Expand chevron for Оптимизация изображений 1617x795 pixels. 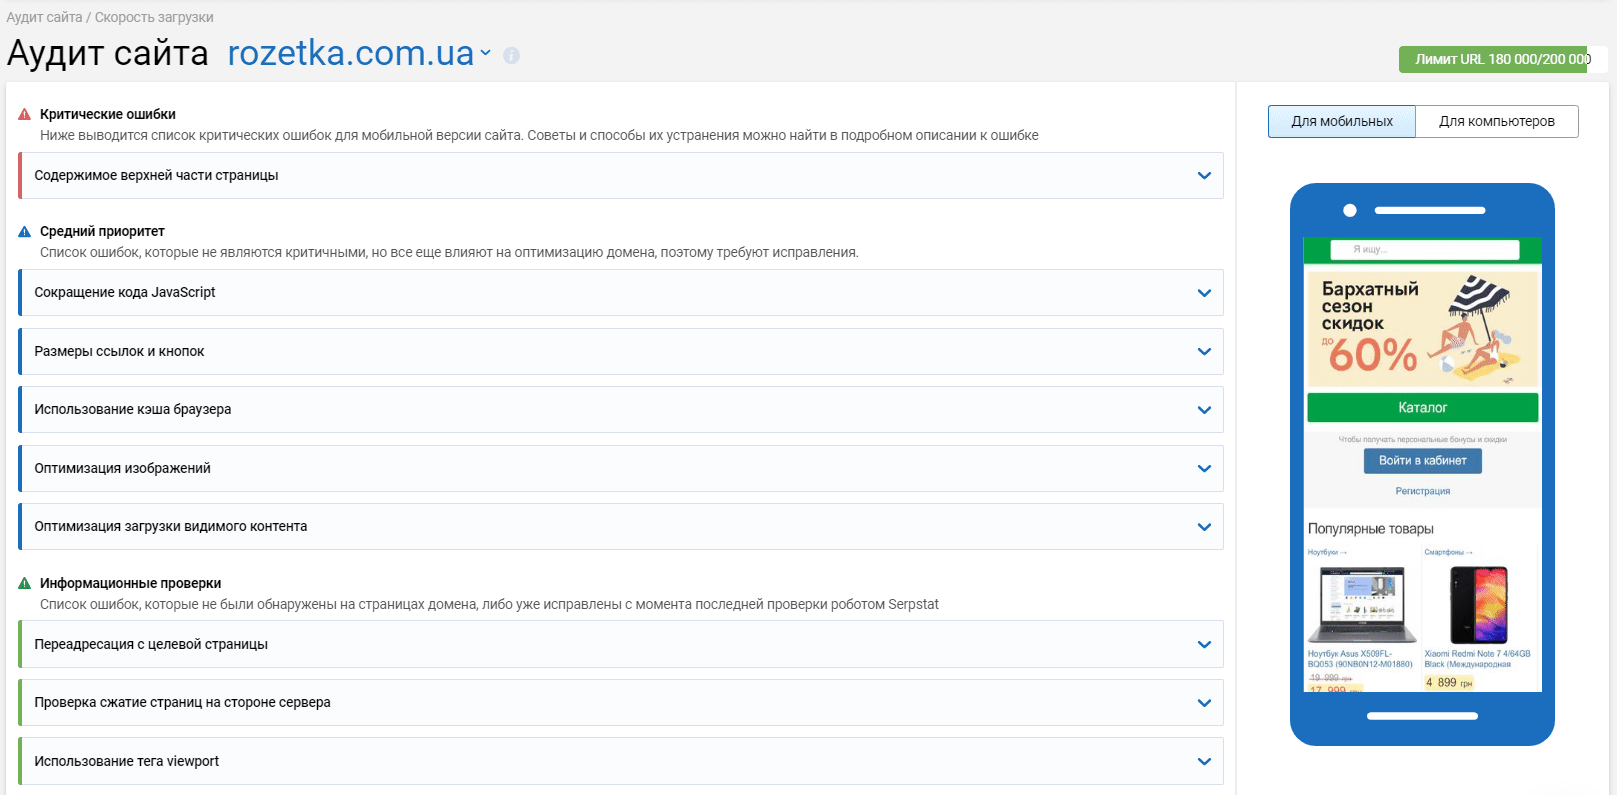pos(1204,469)
